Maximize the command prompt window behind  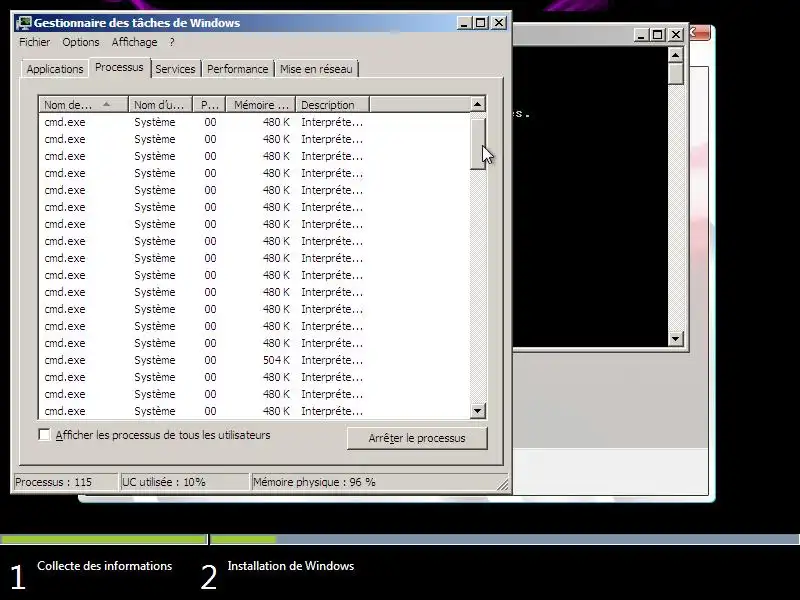coord(658,35)
